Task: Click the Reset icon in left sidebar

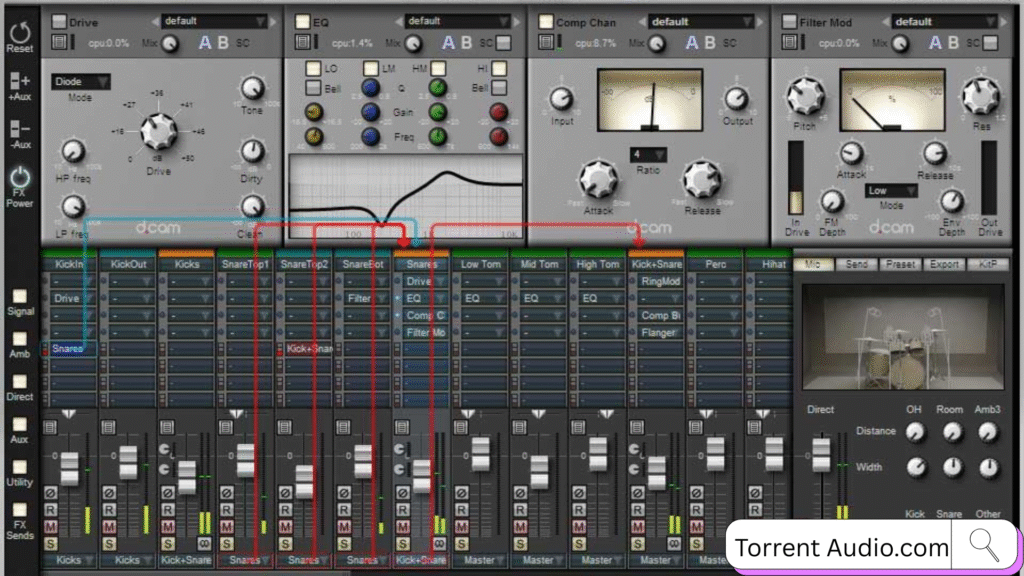Action: coord(19,33)
